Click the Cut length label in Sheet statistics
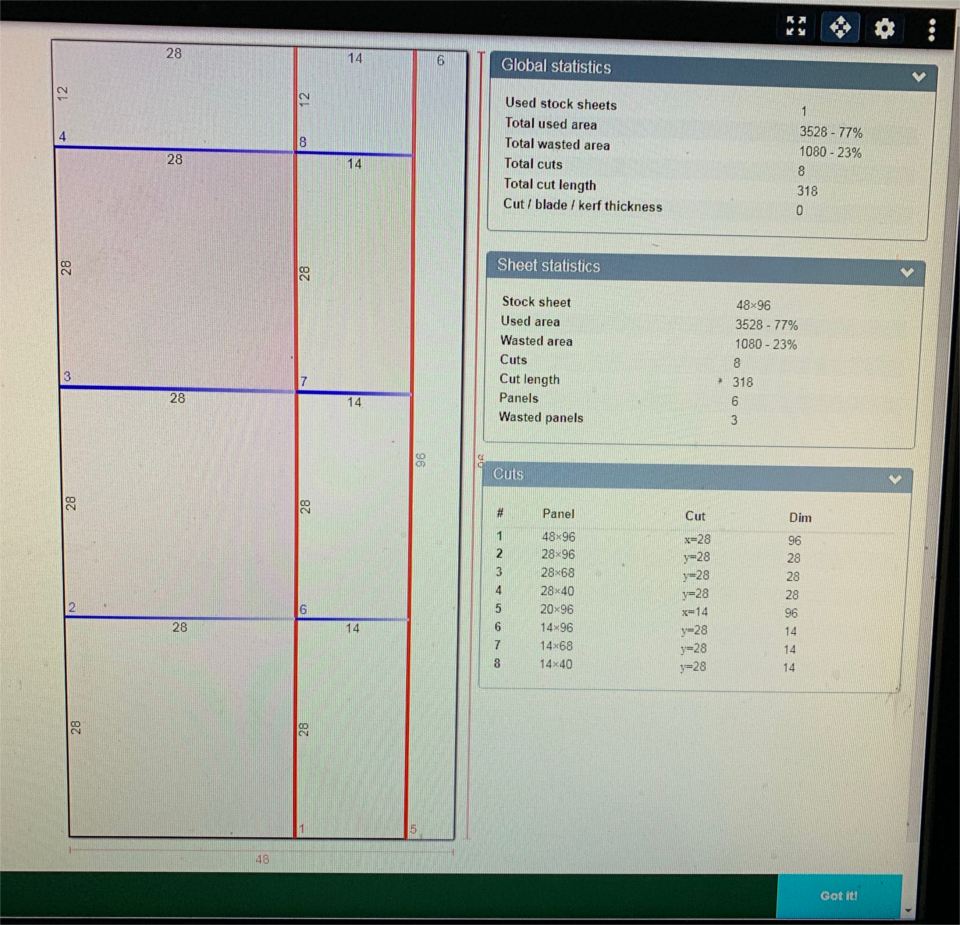Image resolution: width=960 pixels, height=925 pixels. [529, 379]
